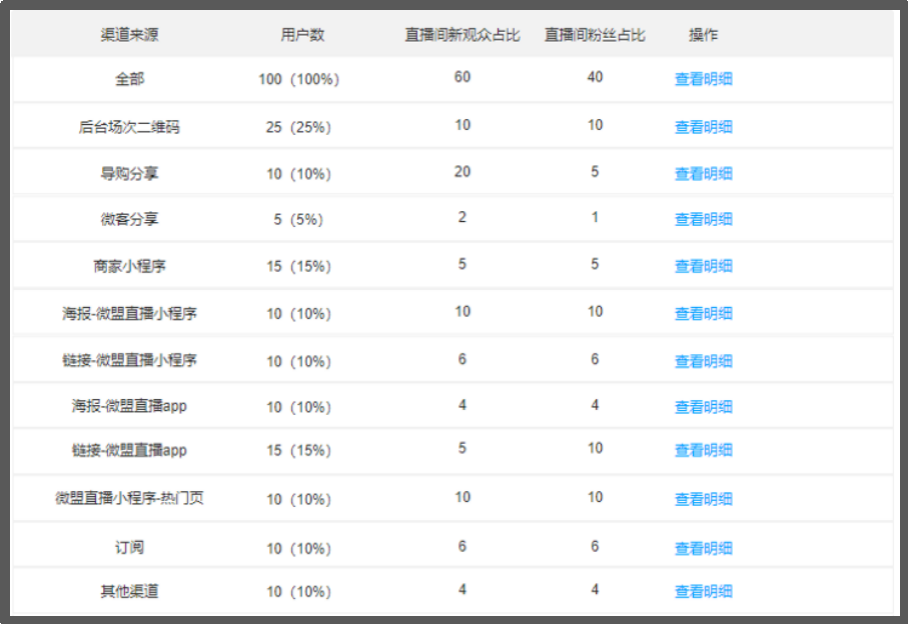908x624 pixels.
Task: Click new-audience value 20 in 导购分享 row
Action: (x=462, y=172)
